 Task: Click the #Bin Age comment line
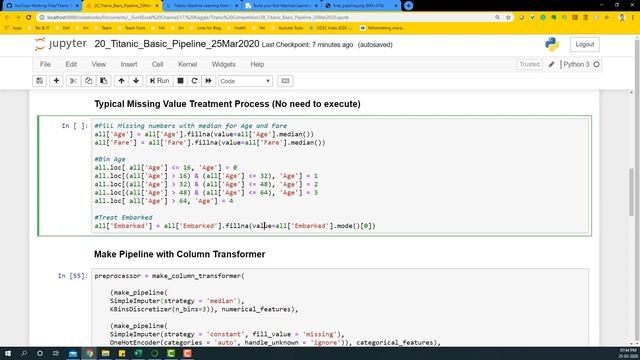(x=110, y=159)
